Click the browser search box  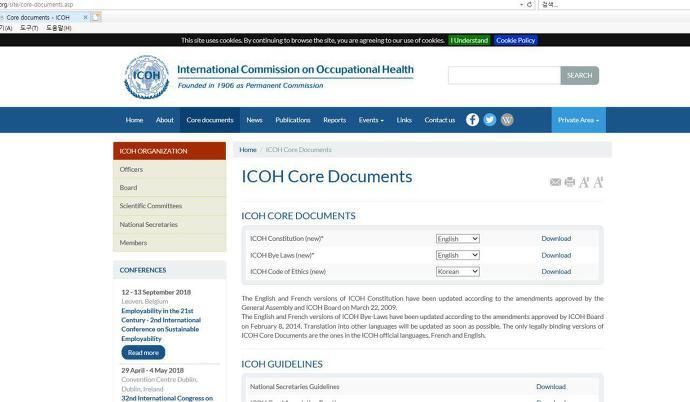[x=614, y=4]
